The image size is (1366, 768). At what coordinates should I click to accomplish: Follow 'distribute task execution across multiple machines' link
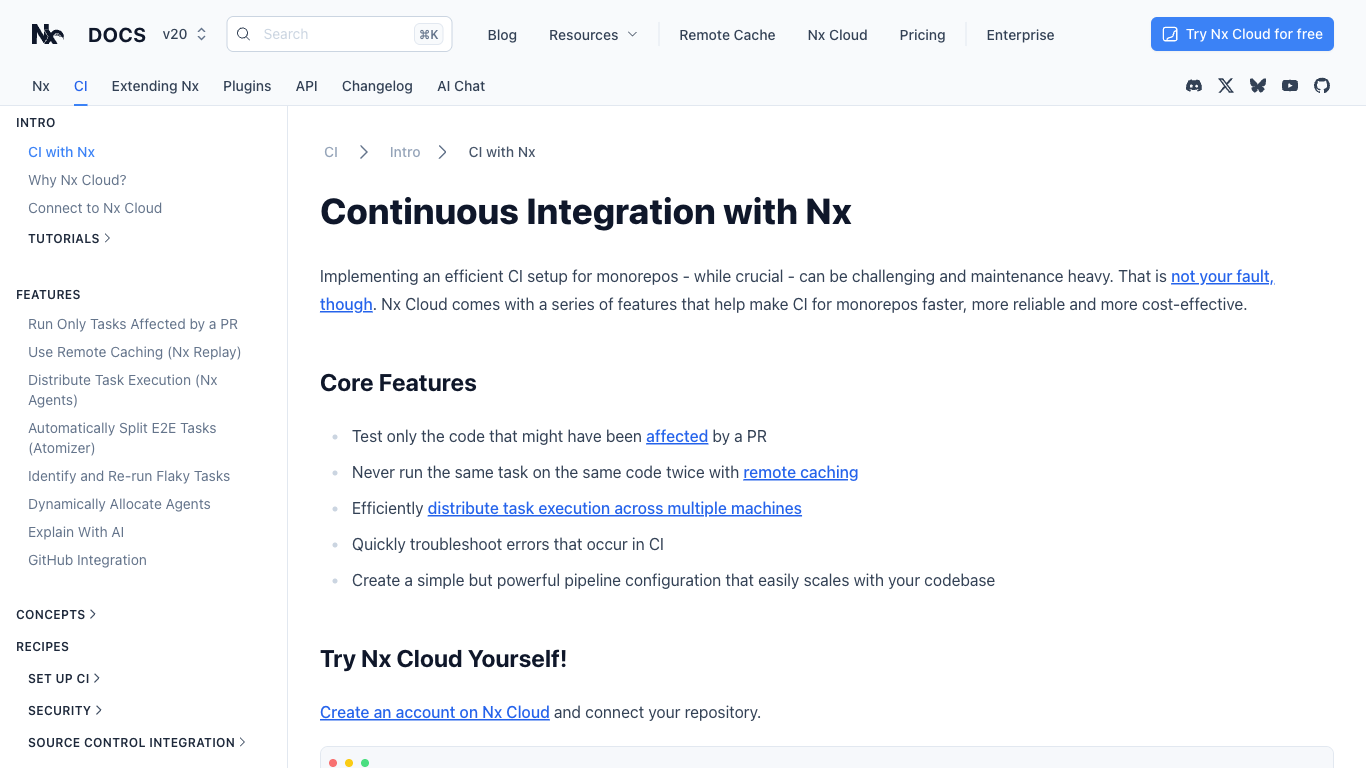point(615,508)
